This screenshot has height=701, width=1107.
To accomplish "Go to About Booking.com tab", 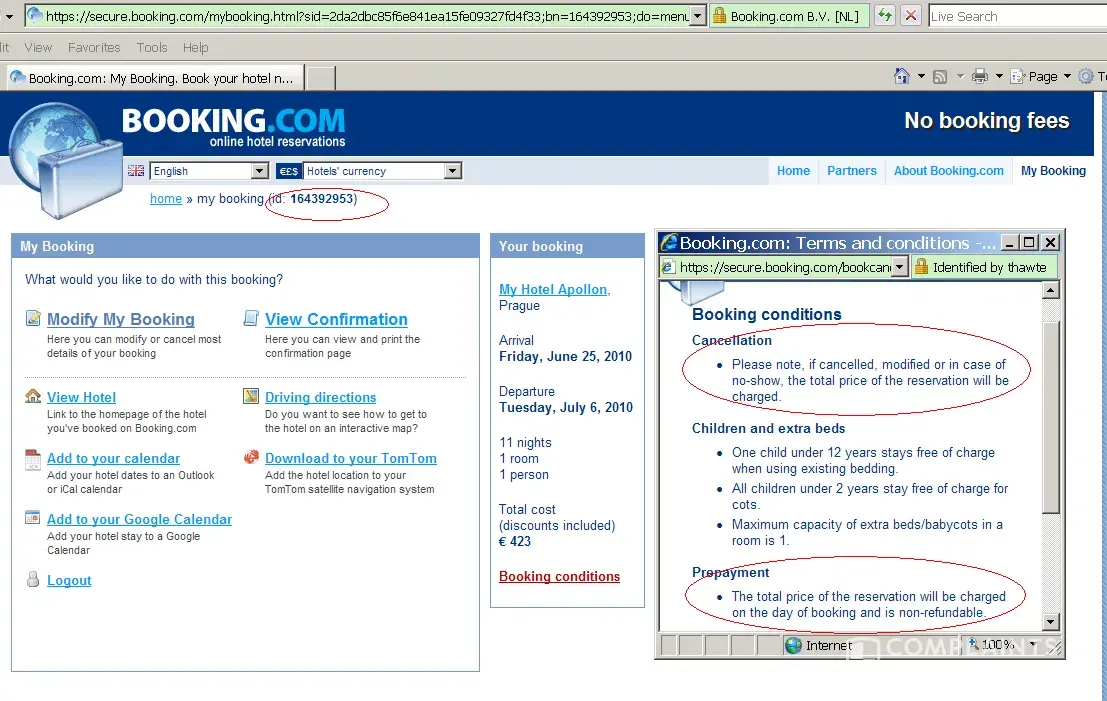I will (948, 171).
